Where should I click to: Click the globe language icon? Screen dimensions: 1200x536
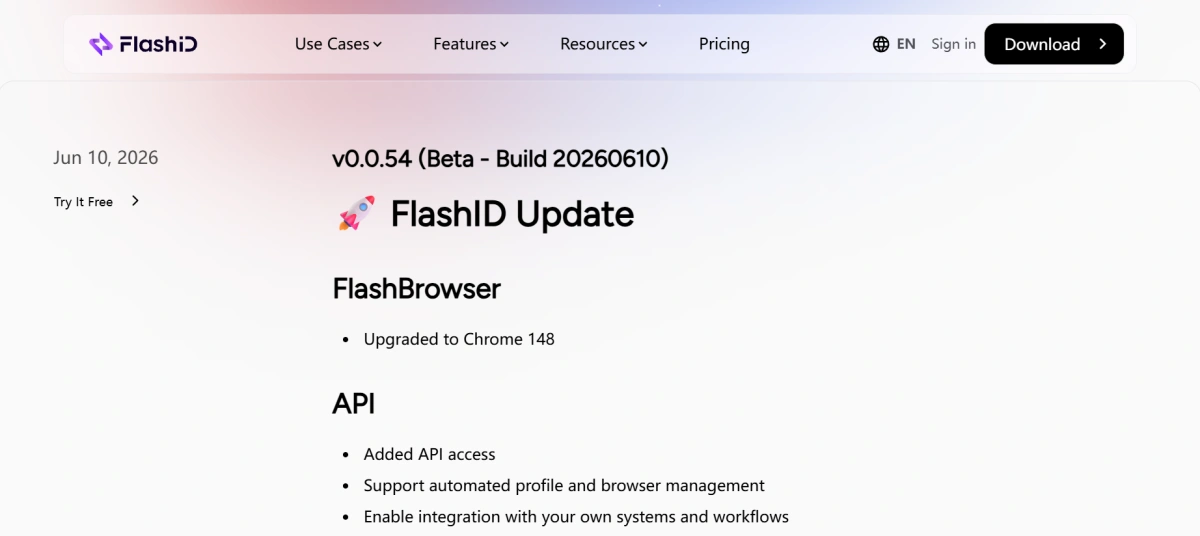pos(881,44)
